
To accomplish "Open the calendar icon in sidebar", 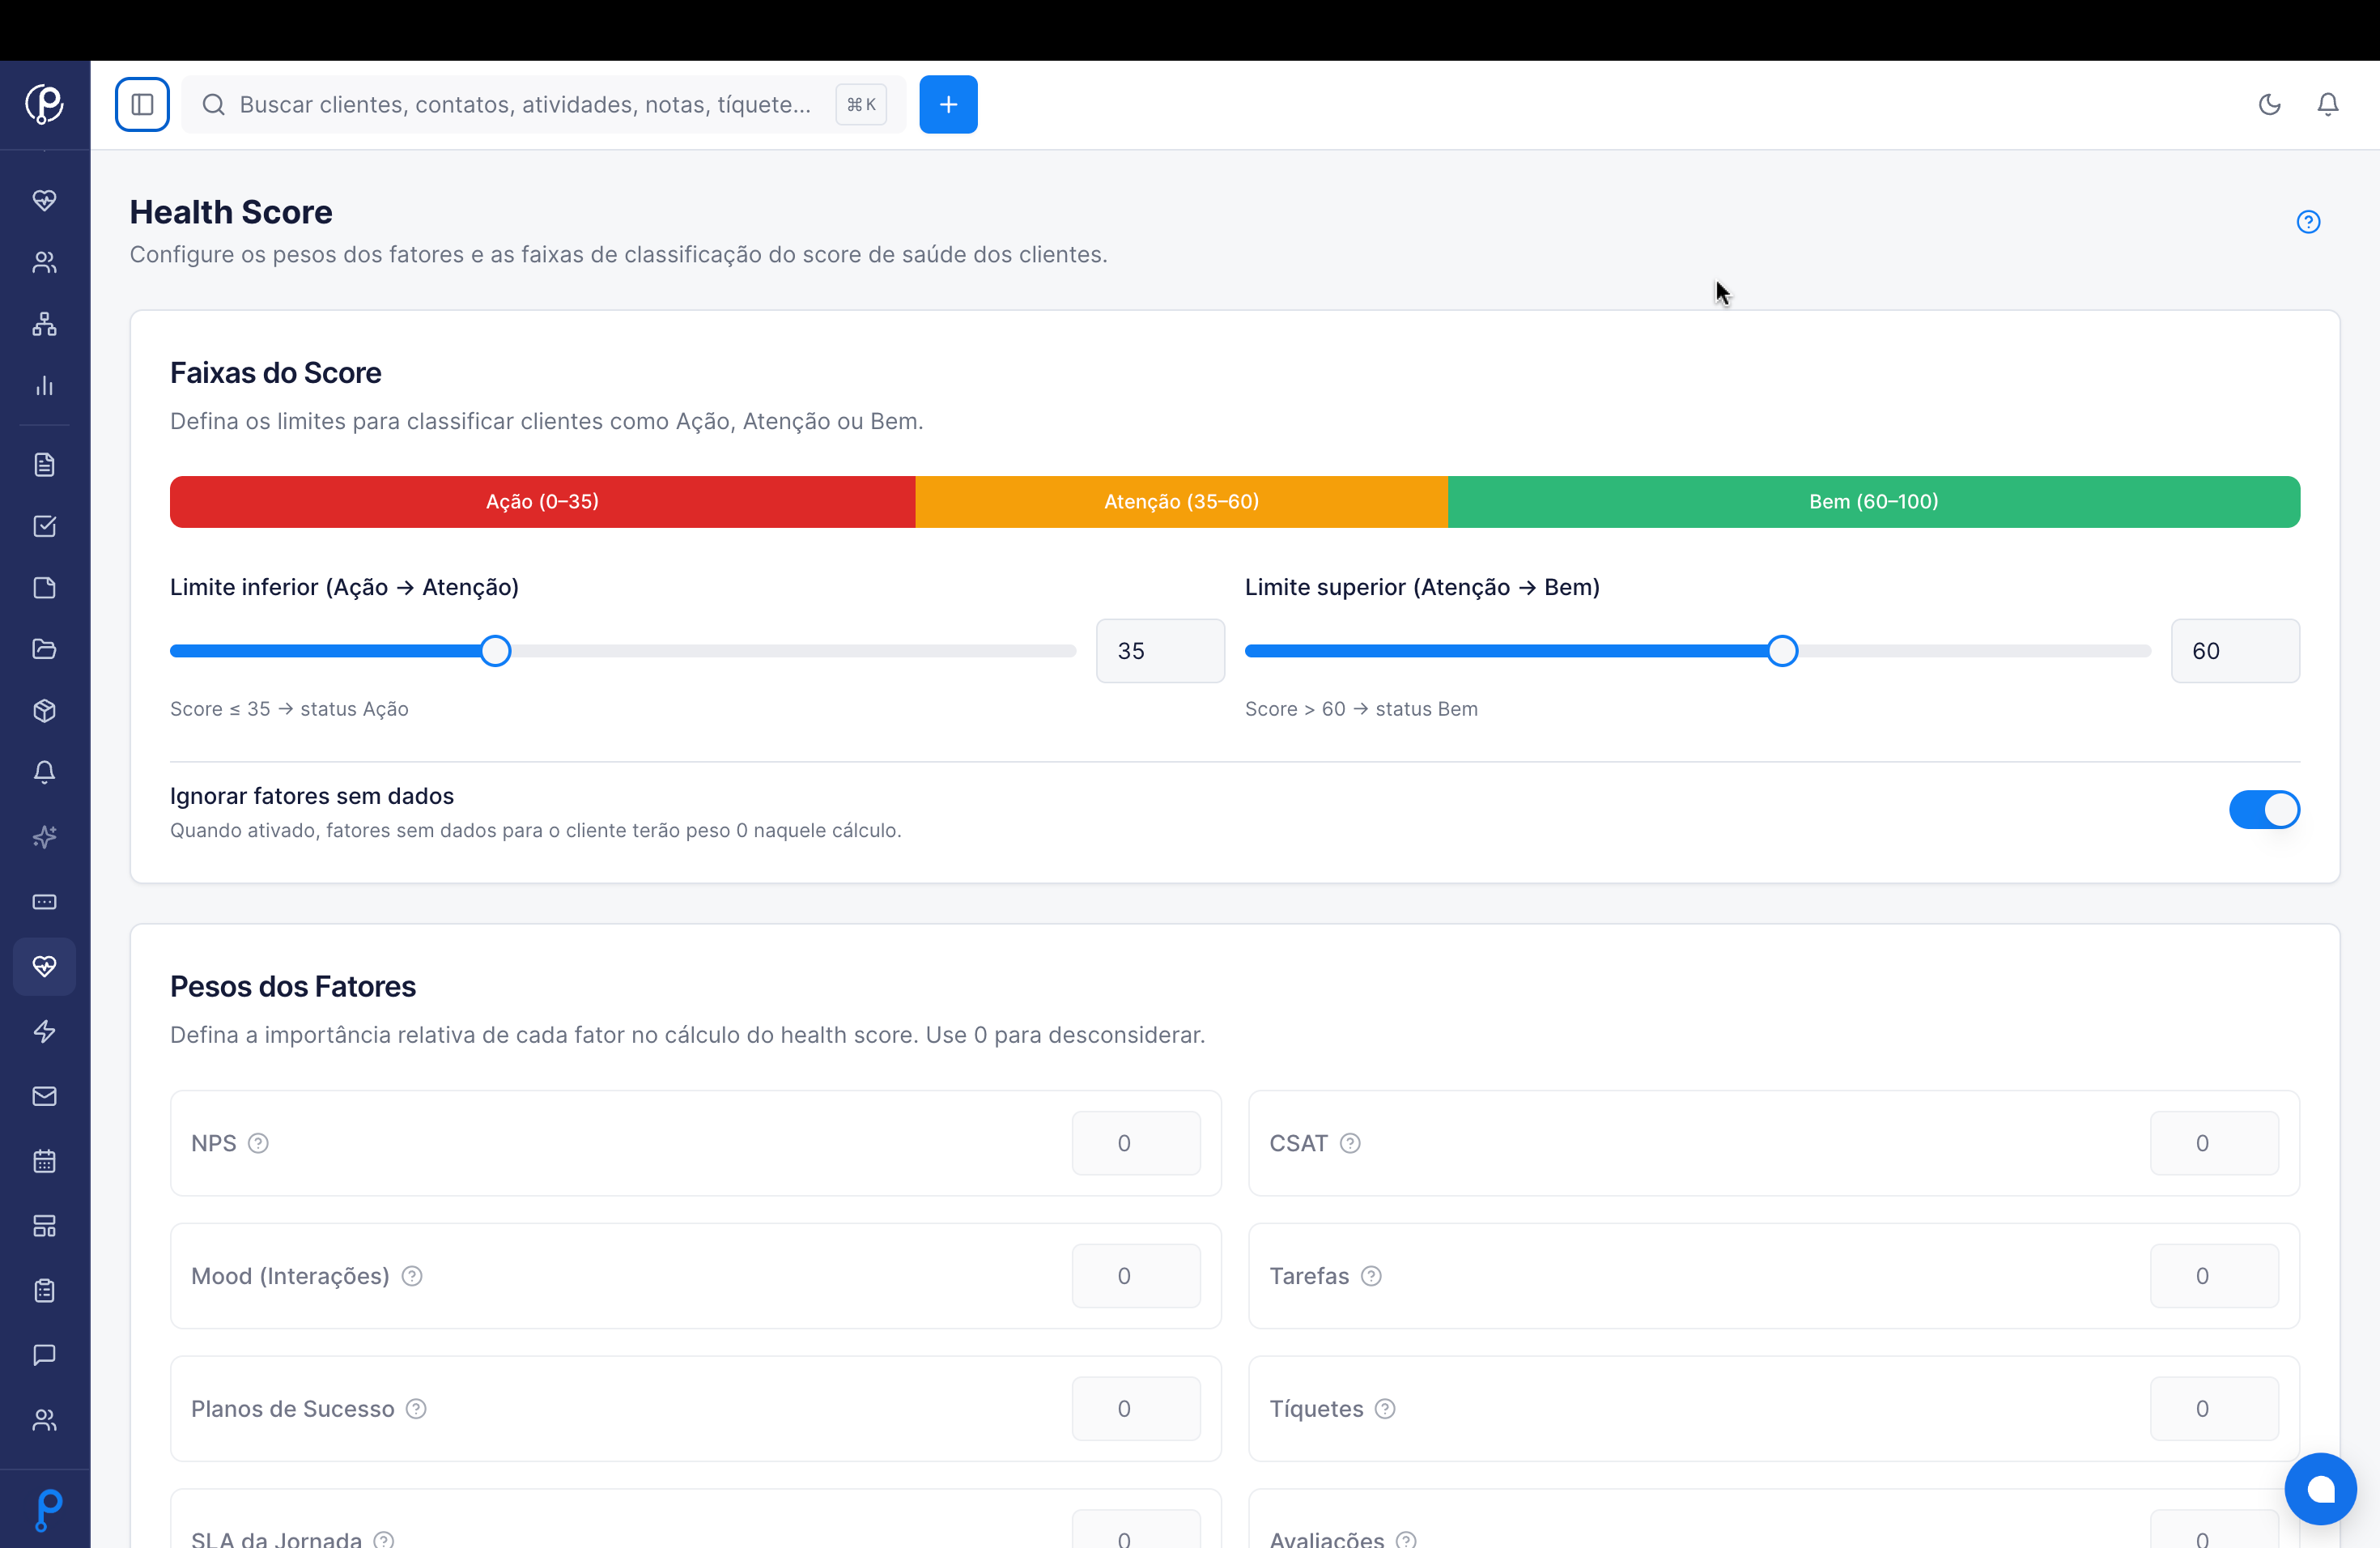I will (x=44, y=1161).
